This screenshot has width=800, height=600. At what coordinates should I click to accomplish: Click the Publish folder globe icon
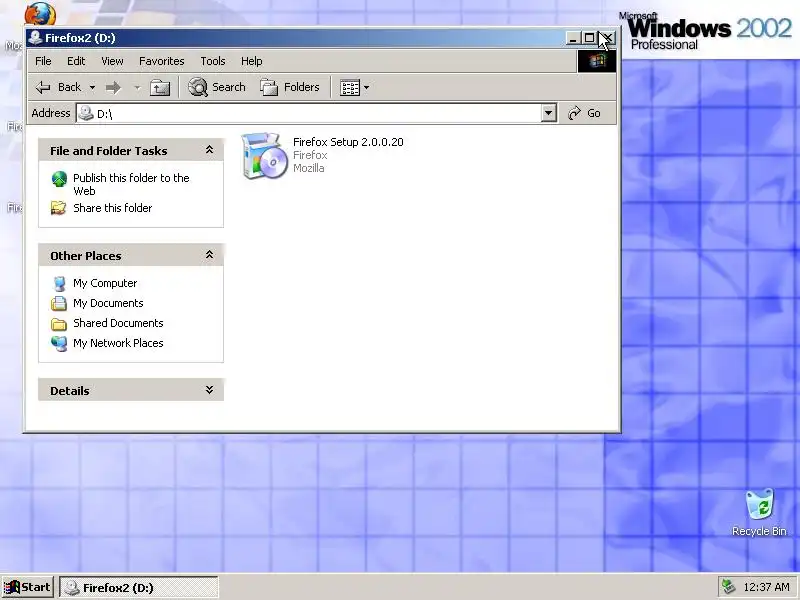pyautogui.click(x=59, y=179)
